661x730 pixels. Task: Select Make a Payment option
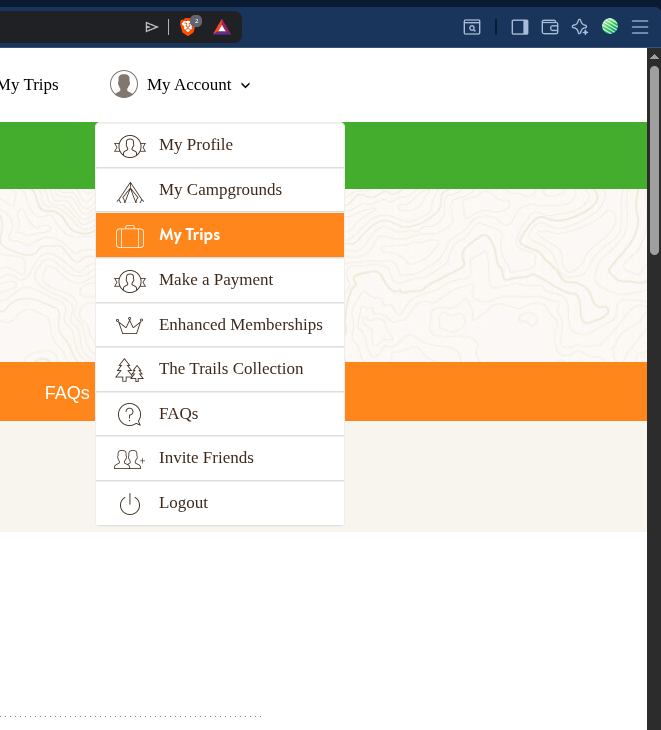216,280
